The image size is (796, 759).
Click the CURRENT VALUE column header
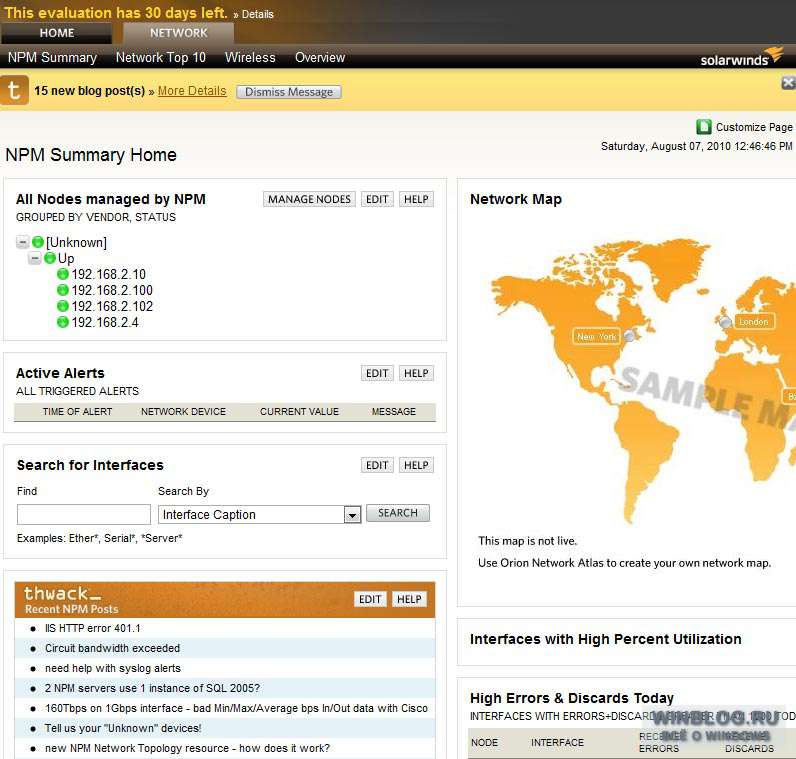pyautogui.click(x=299, y=412)
